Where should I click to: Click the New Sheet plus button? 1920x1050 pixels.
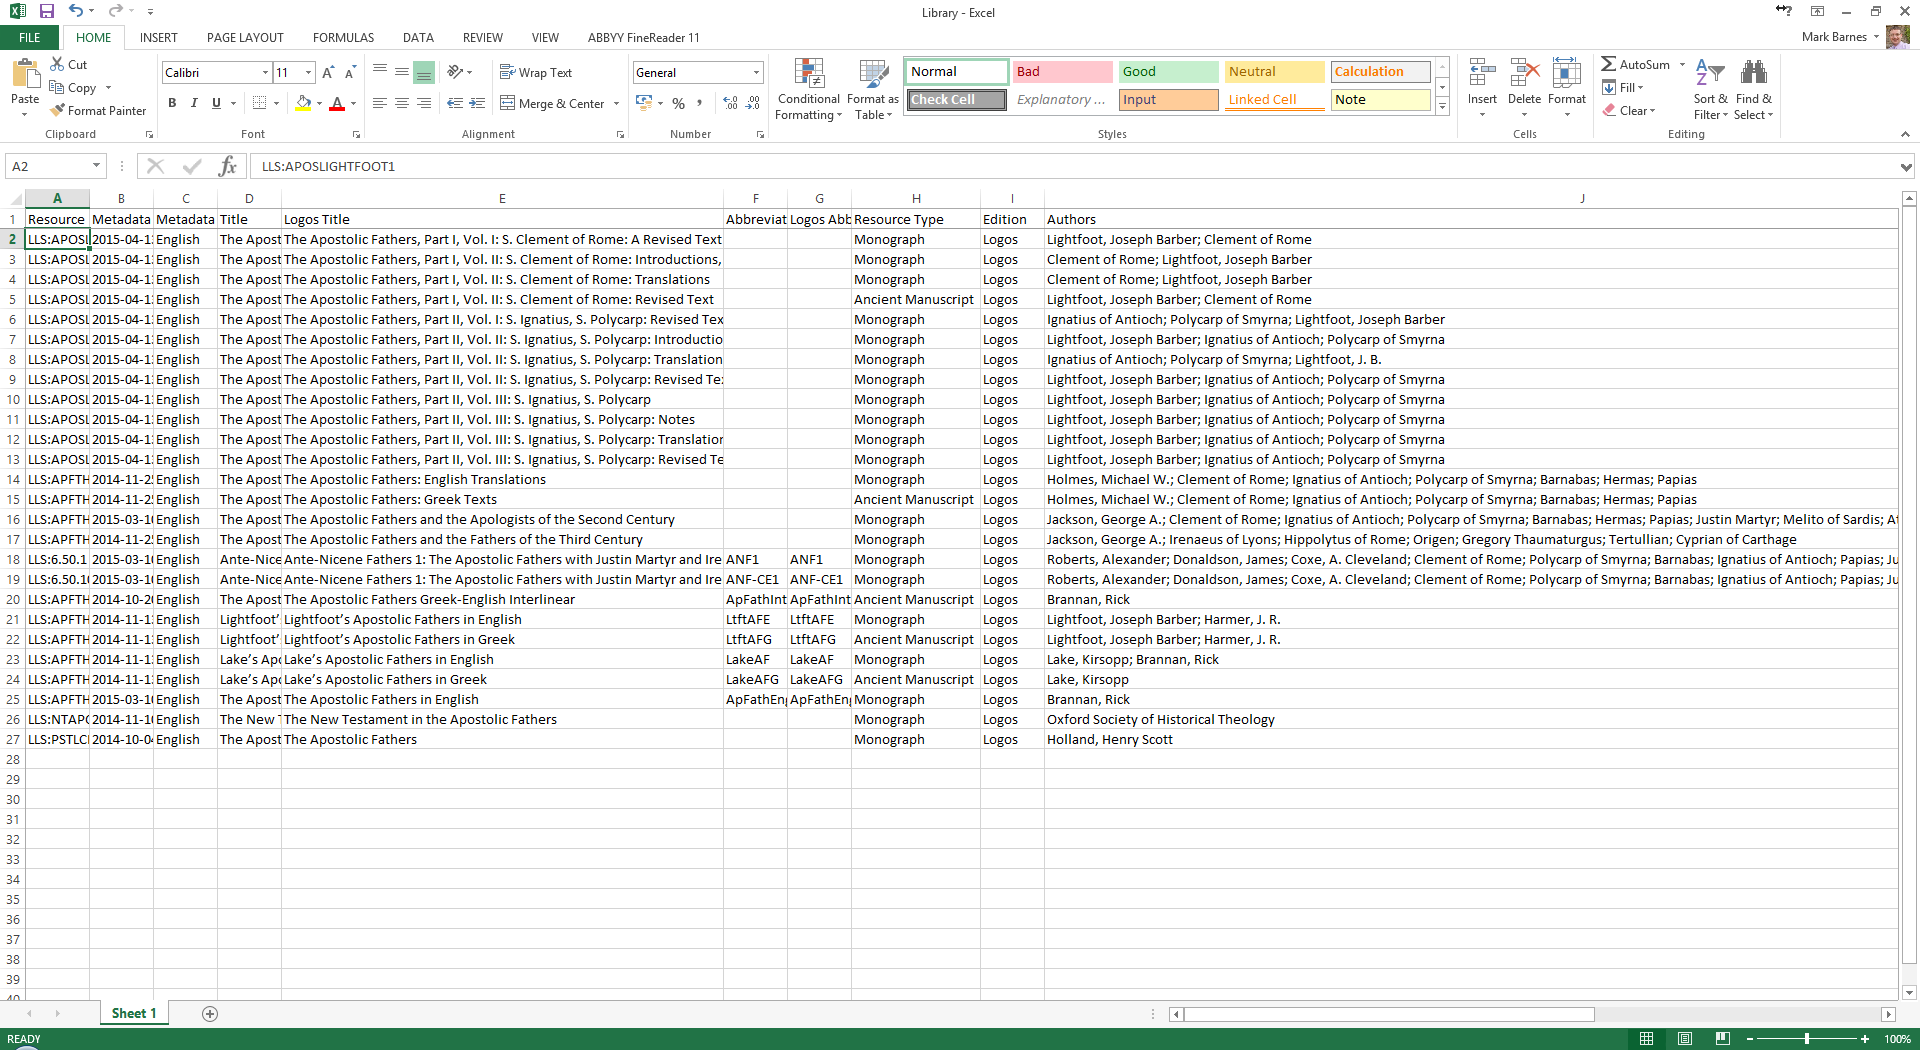pyautogui.click(x=210, y=1014)
